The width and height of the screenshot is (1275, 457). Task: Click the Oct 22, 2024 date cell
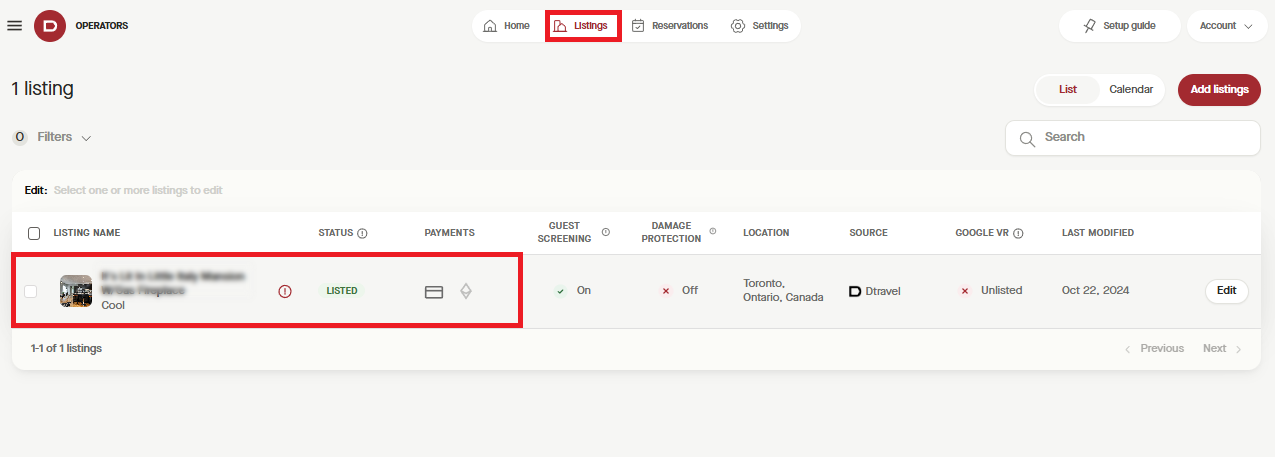pos(1098,291)
